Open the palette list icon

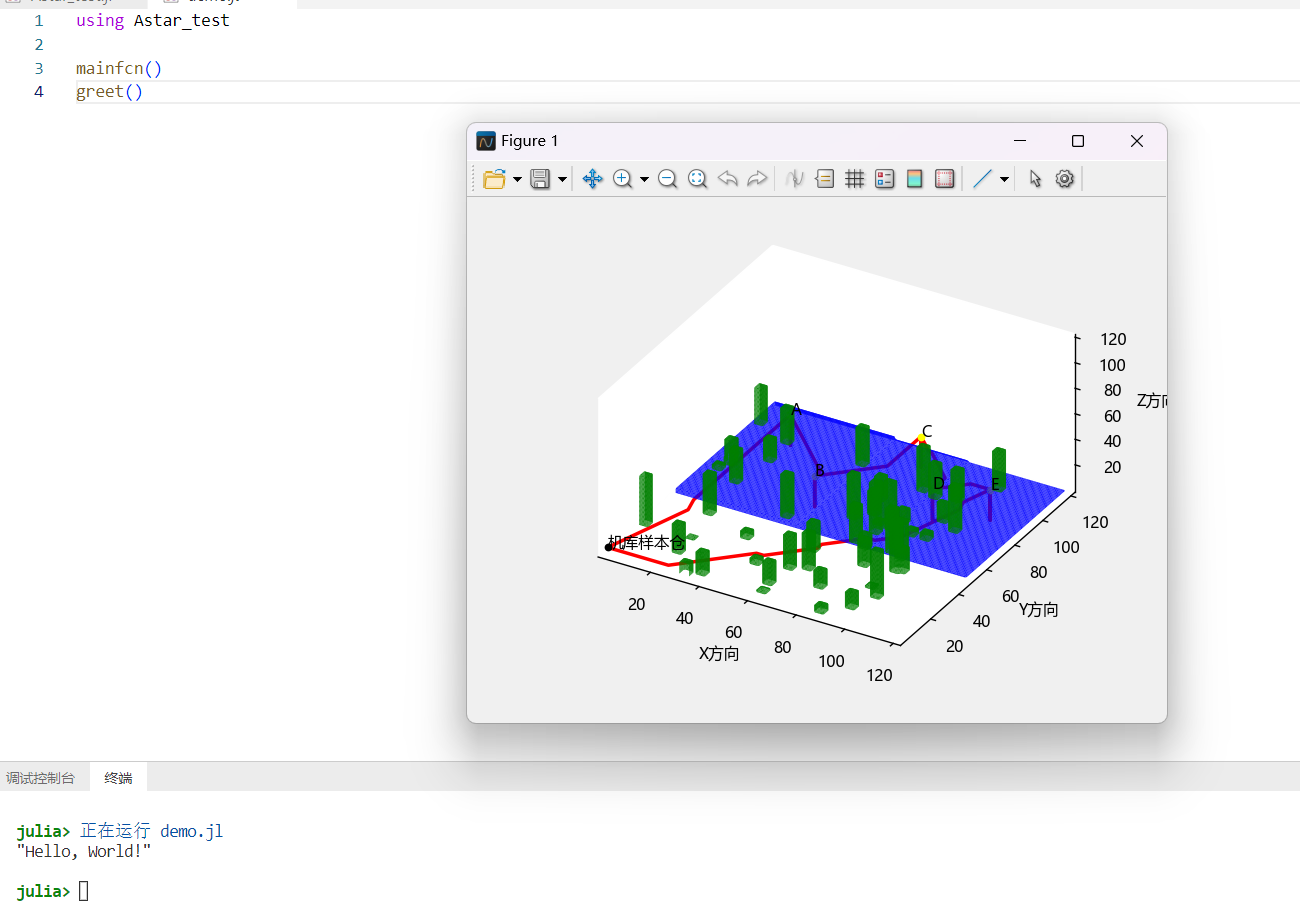[884, 179]
